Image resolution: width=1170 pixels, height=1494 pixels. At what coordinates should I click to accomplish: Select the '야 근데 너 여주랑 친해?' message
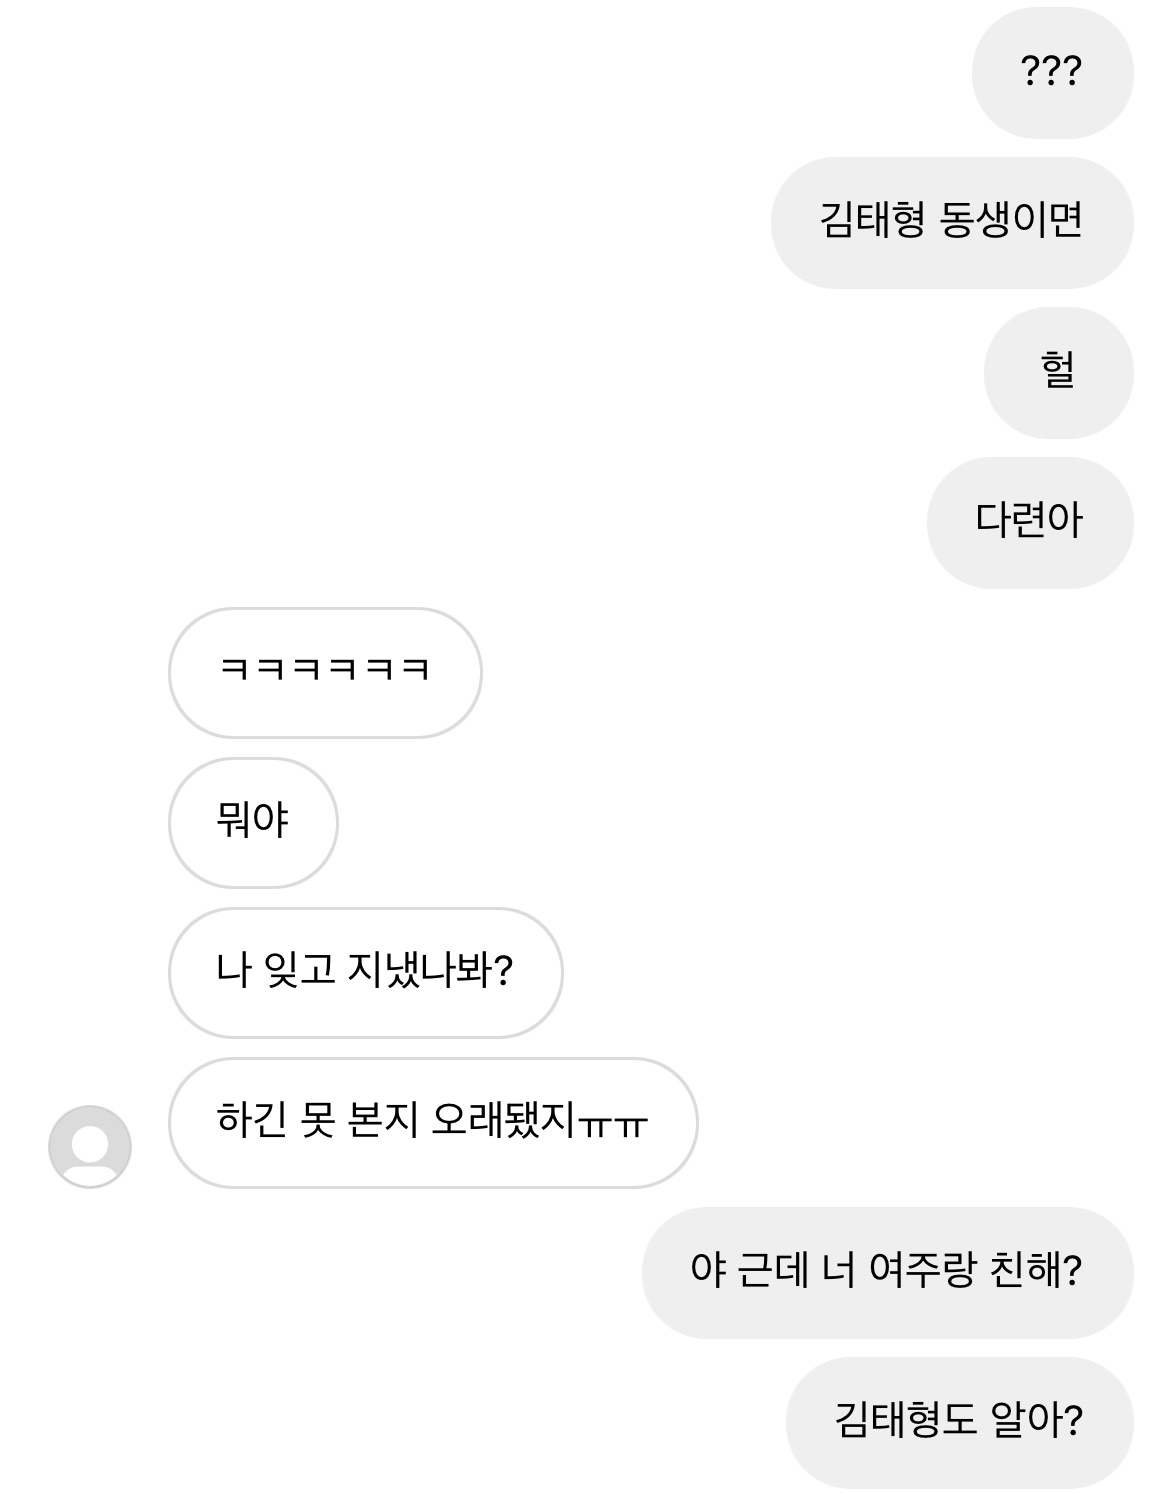pos(887,1272)
